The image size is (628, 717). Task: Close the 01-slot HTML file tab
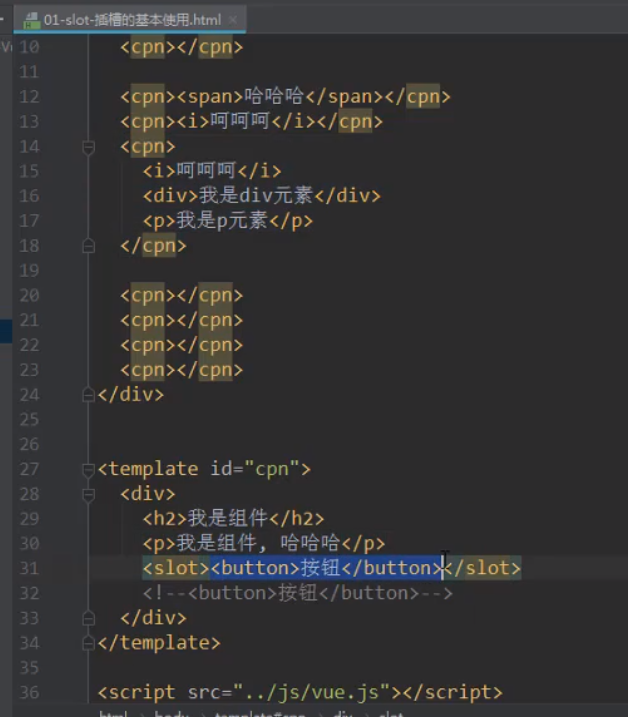point(233,20)
